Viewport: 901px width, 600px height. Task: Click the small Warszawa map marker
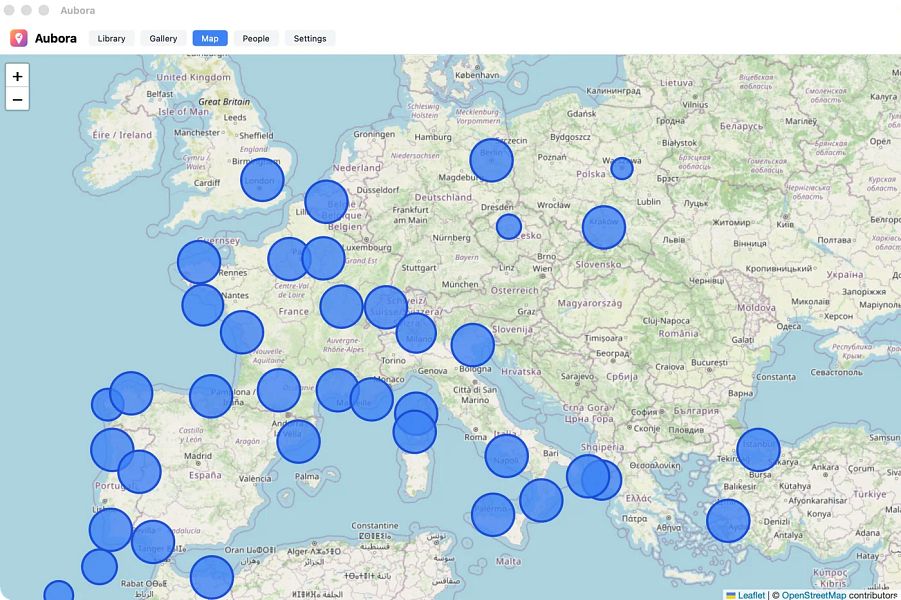click(x=622, y=168)
